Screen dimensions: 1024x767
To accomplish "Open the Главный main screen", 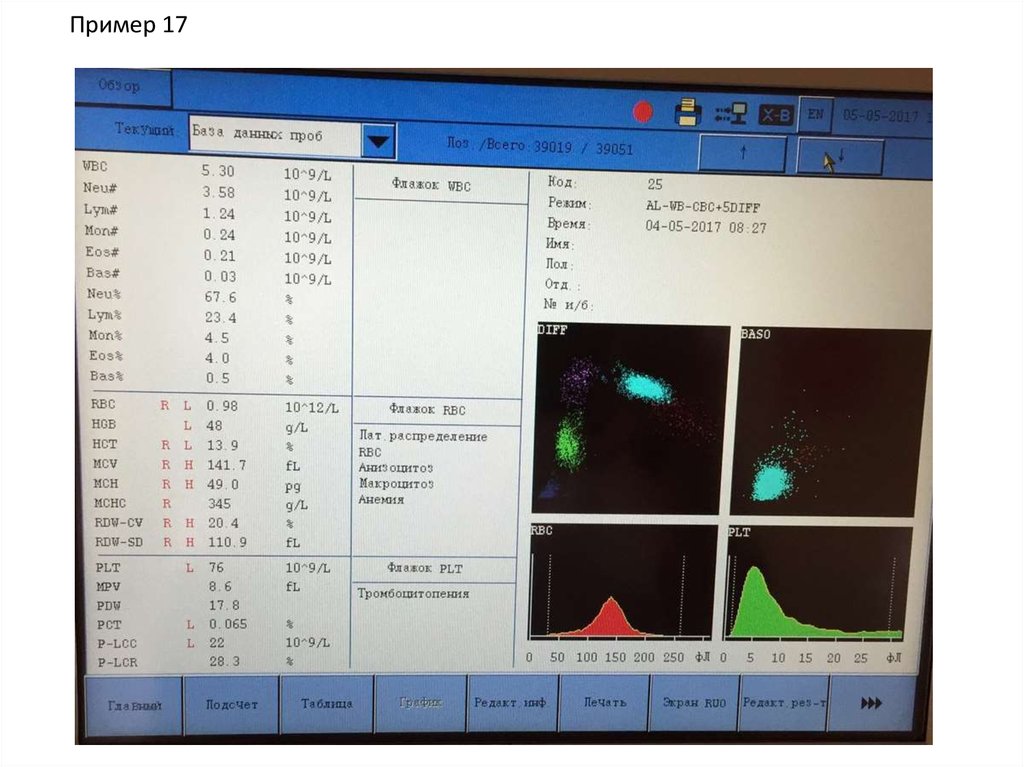I will point(134,704).
